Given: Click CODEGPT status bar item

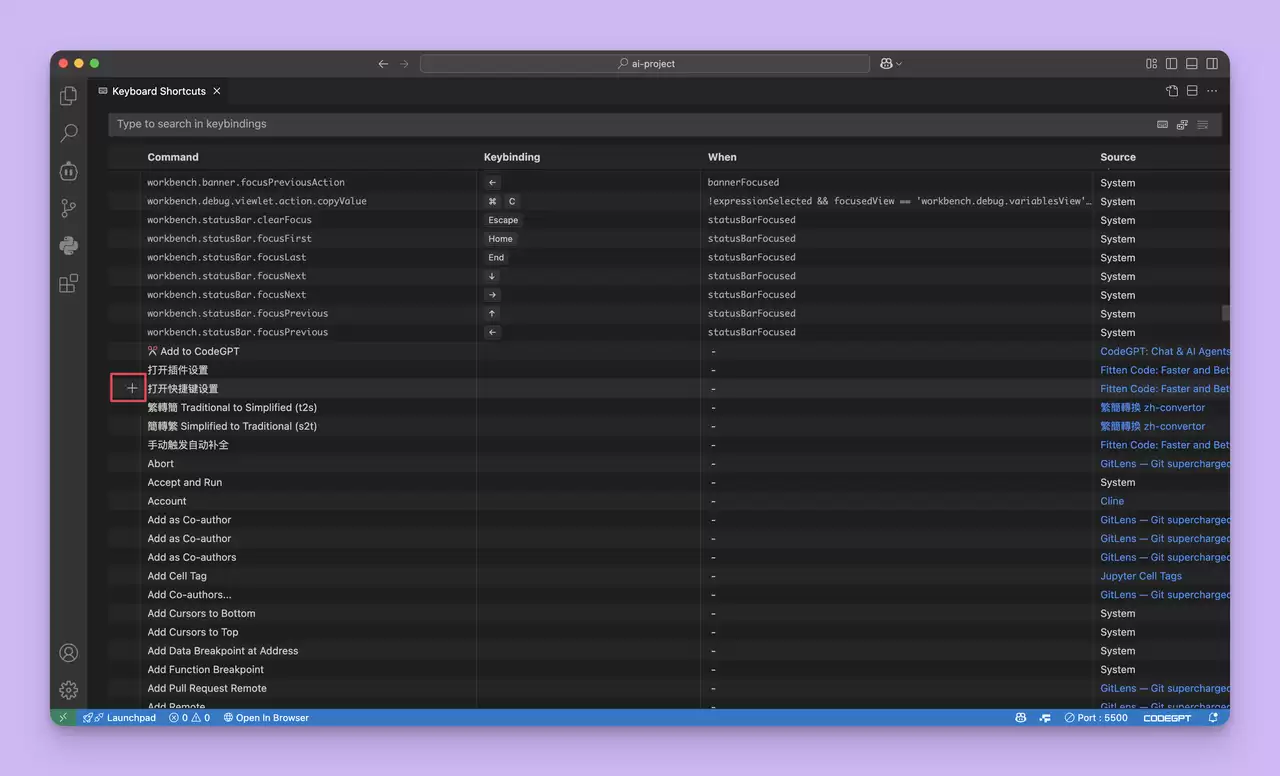Looking at the screenshot, I should [1167, 718].
